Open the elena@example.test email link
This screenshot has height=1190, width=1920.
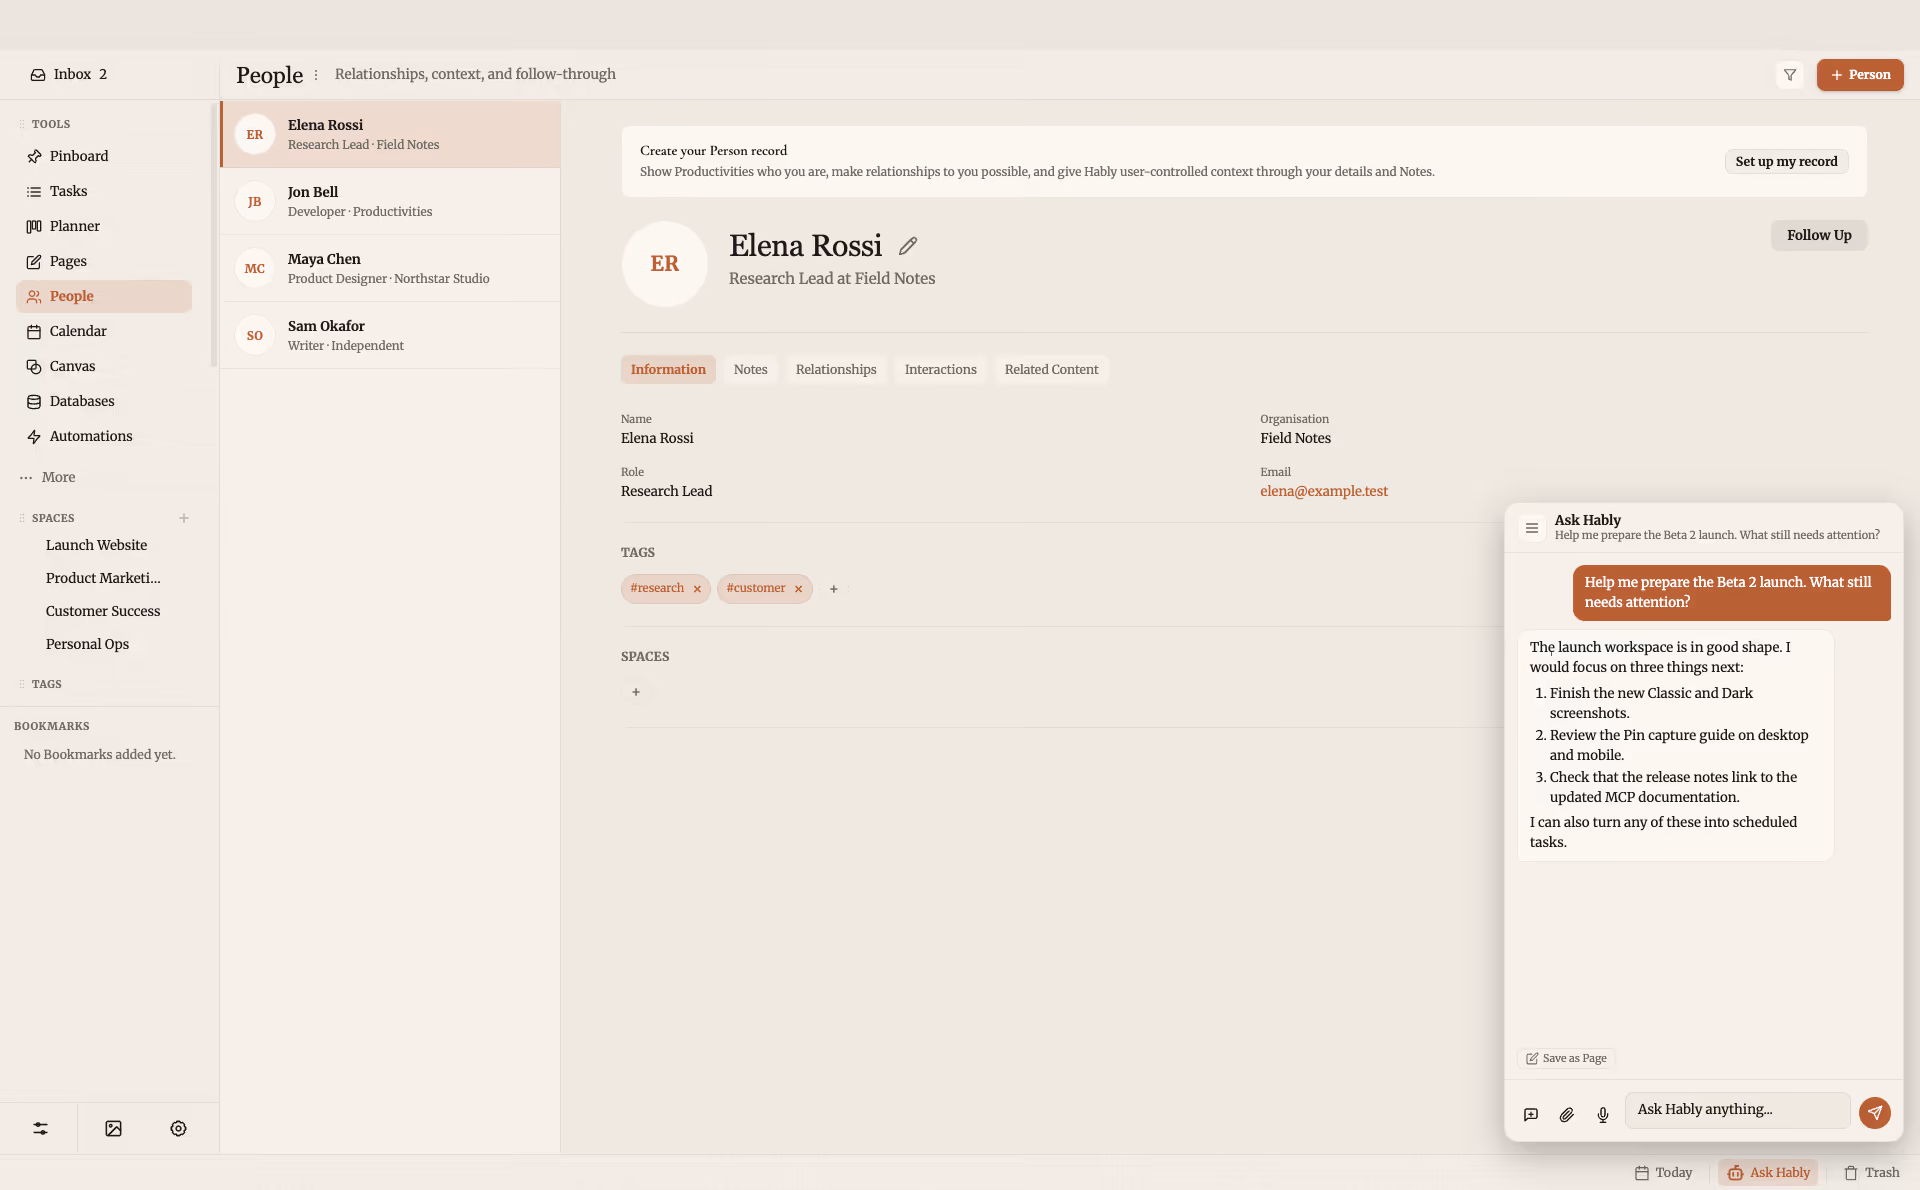click(x=1323, y=491)
